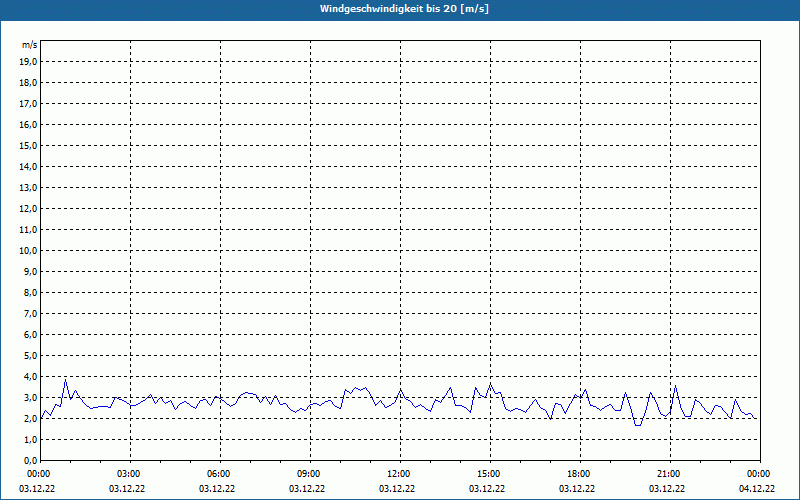This screenshot has height=500, width=800.
Task: Click the '06:00' time label
Action: point(220,474)
